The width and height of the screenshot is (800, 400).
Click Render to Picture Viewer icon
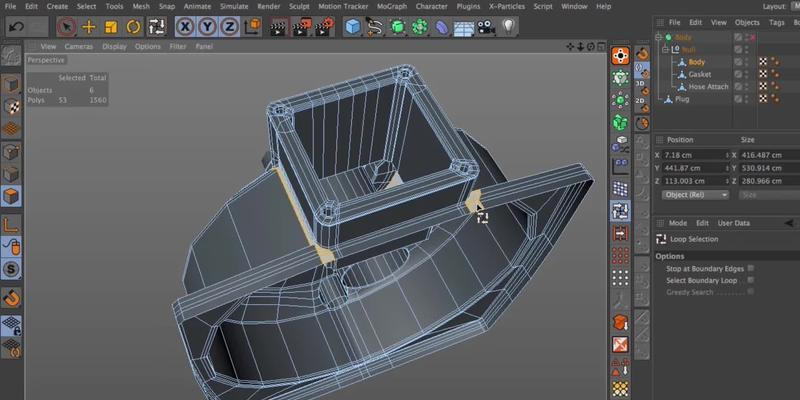pyautogui.click(x=302, y=27)
